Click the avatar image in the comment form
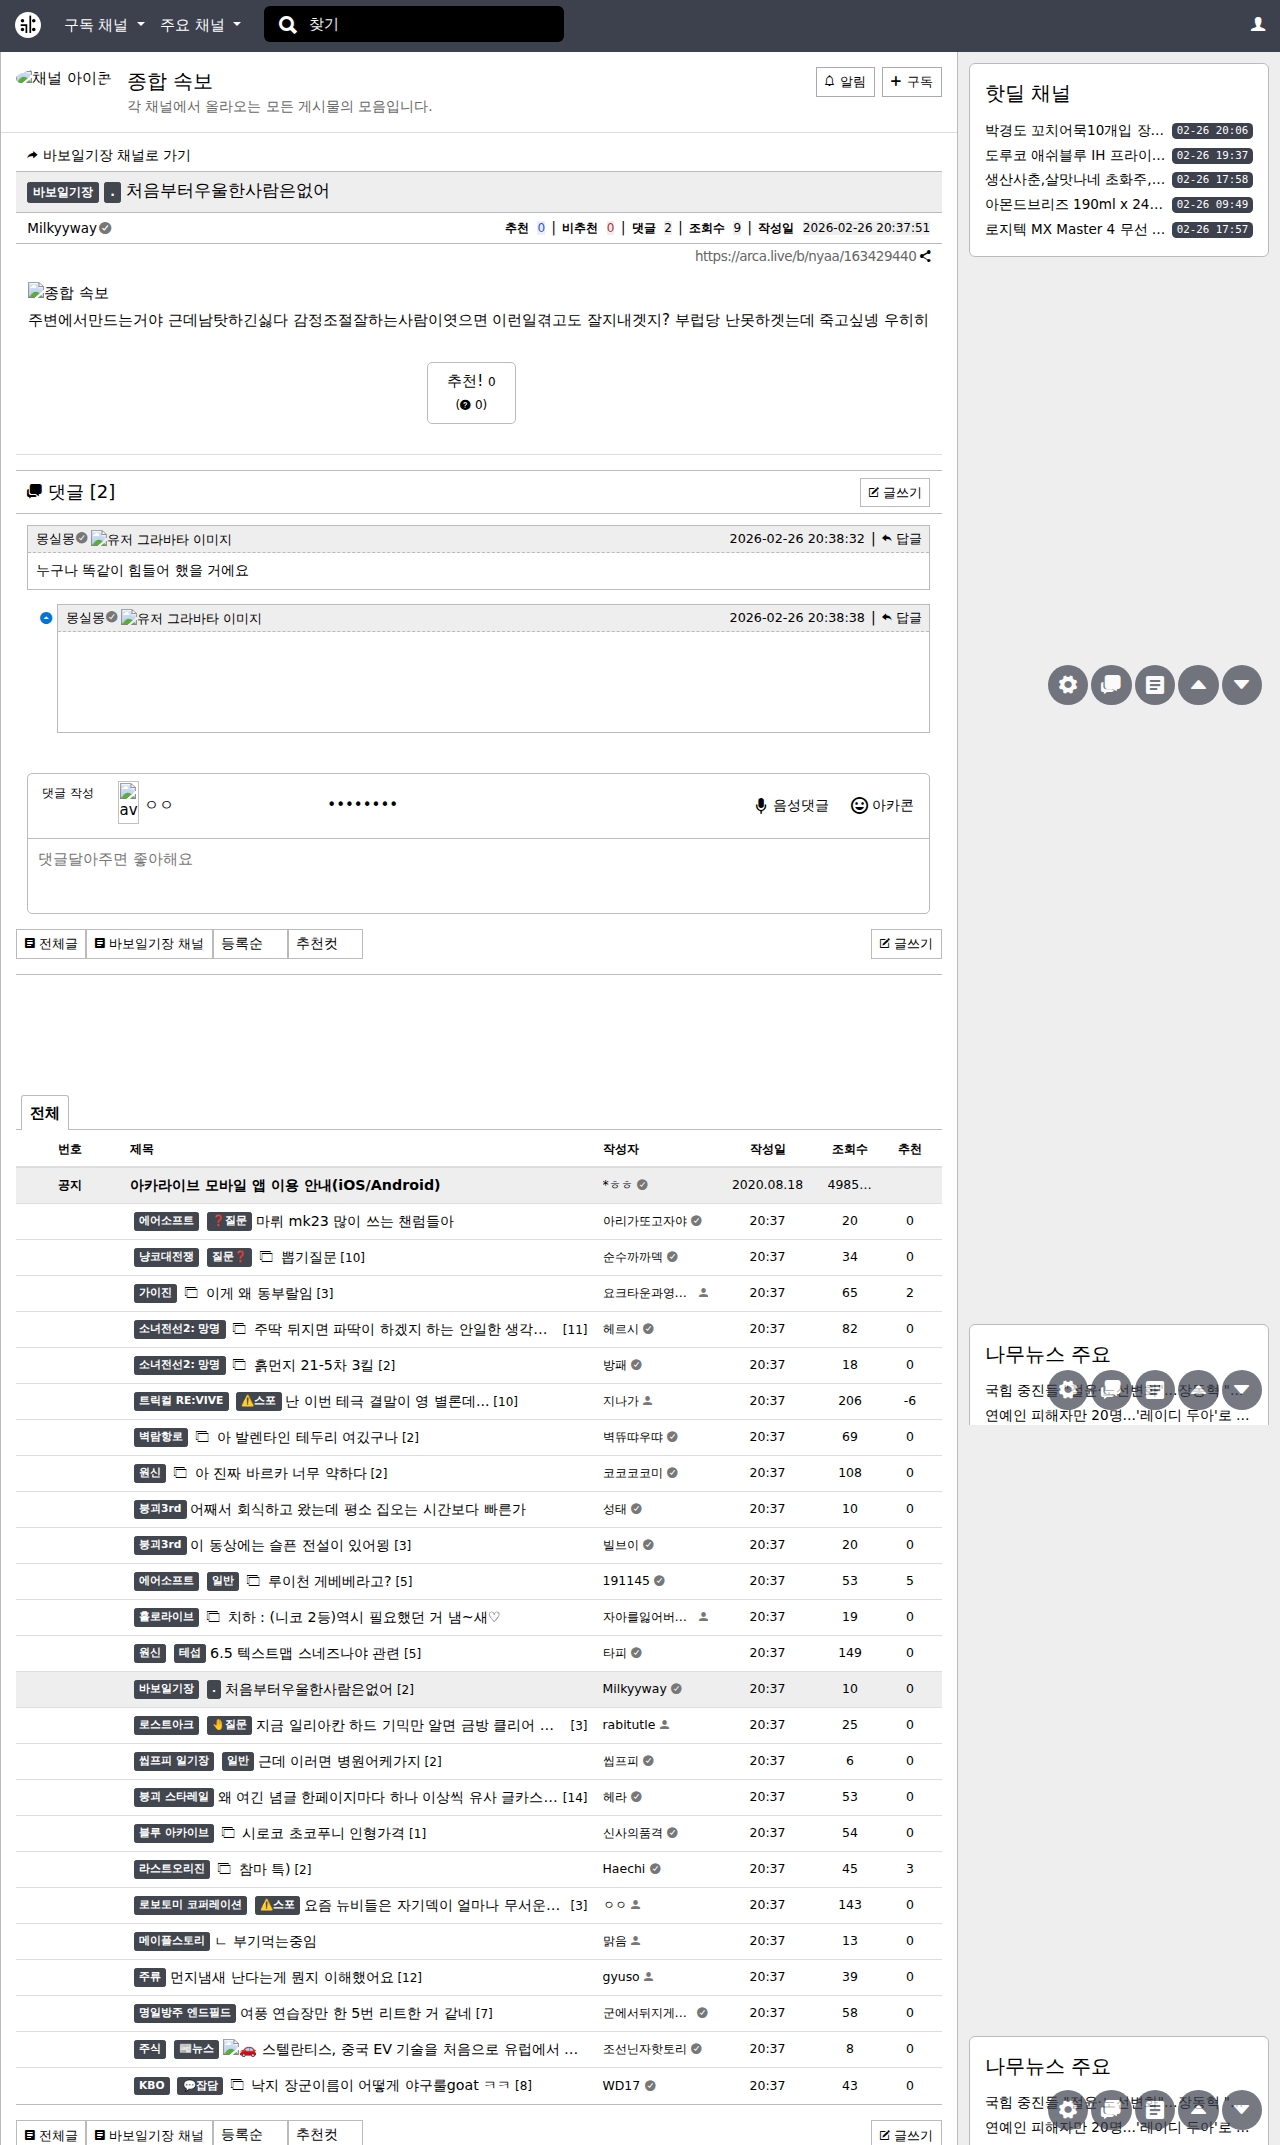The height and width of the screenshot is (2145, 1280). click(128, 802)
